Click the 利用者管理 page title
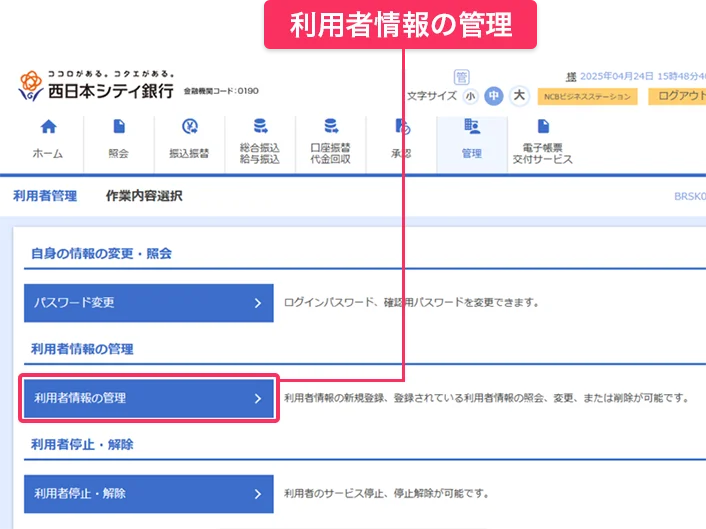 pyautogui.click(x=45, y=196)
